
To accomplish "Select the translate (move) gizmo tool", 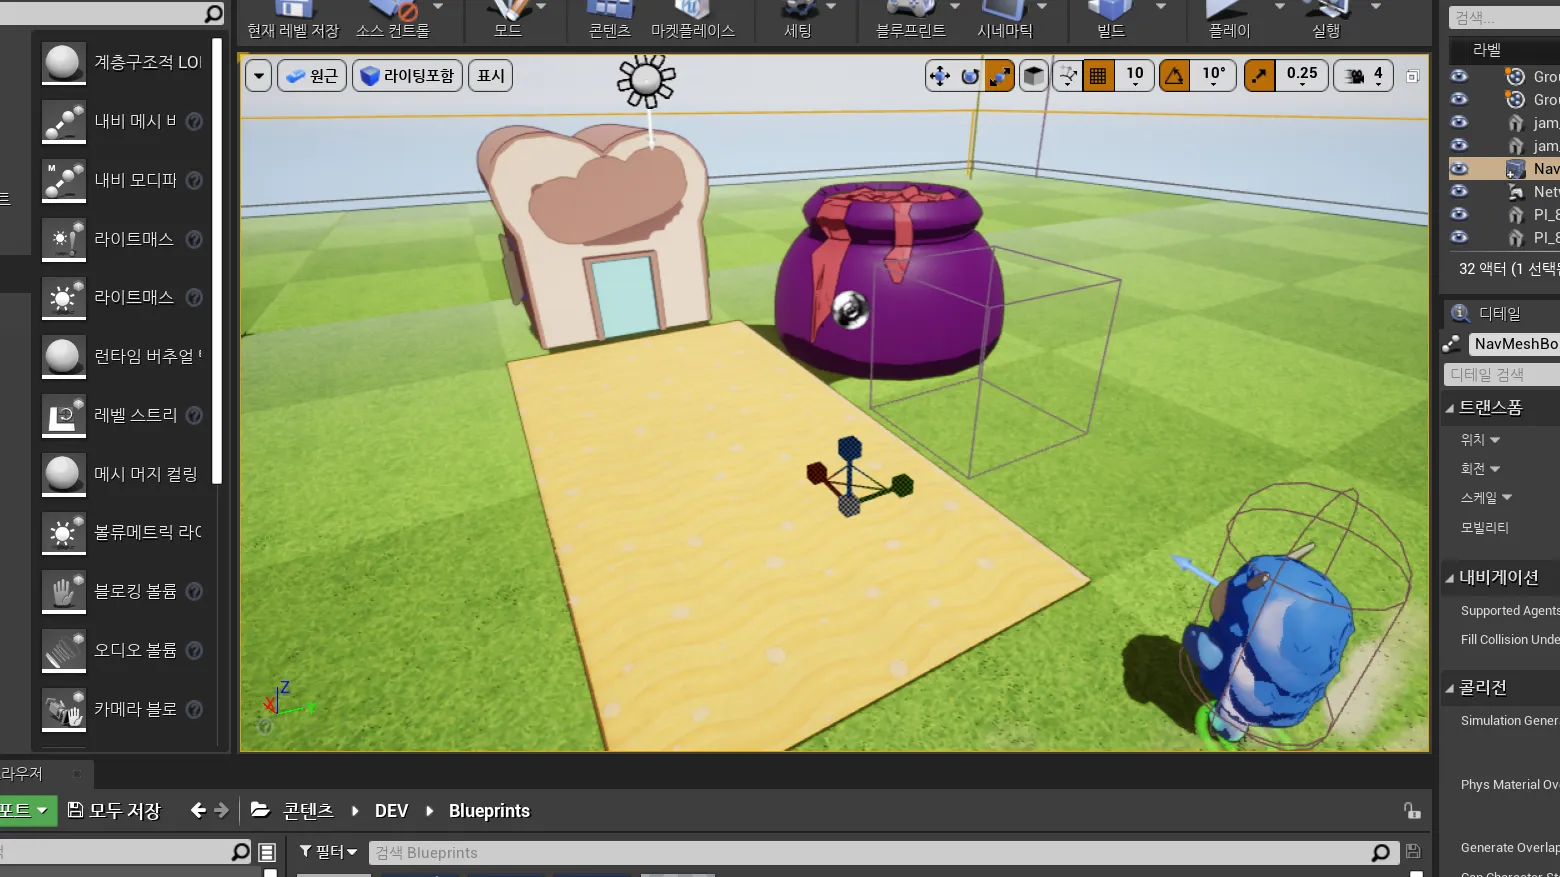I will [x=940, y=76].
